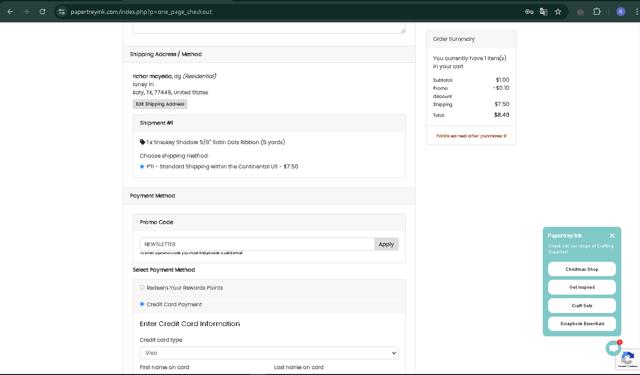Click the password key icon
Screen dimensions: 640x375
coord(529,12)
